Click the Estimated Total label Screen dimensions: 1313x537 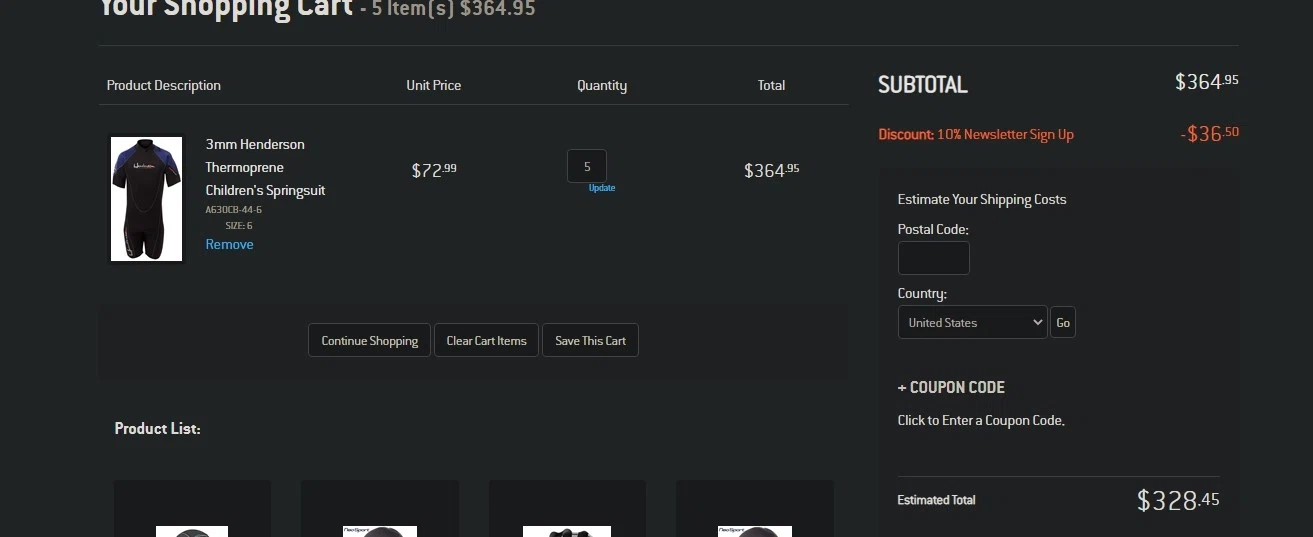[x=936, y=500]
